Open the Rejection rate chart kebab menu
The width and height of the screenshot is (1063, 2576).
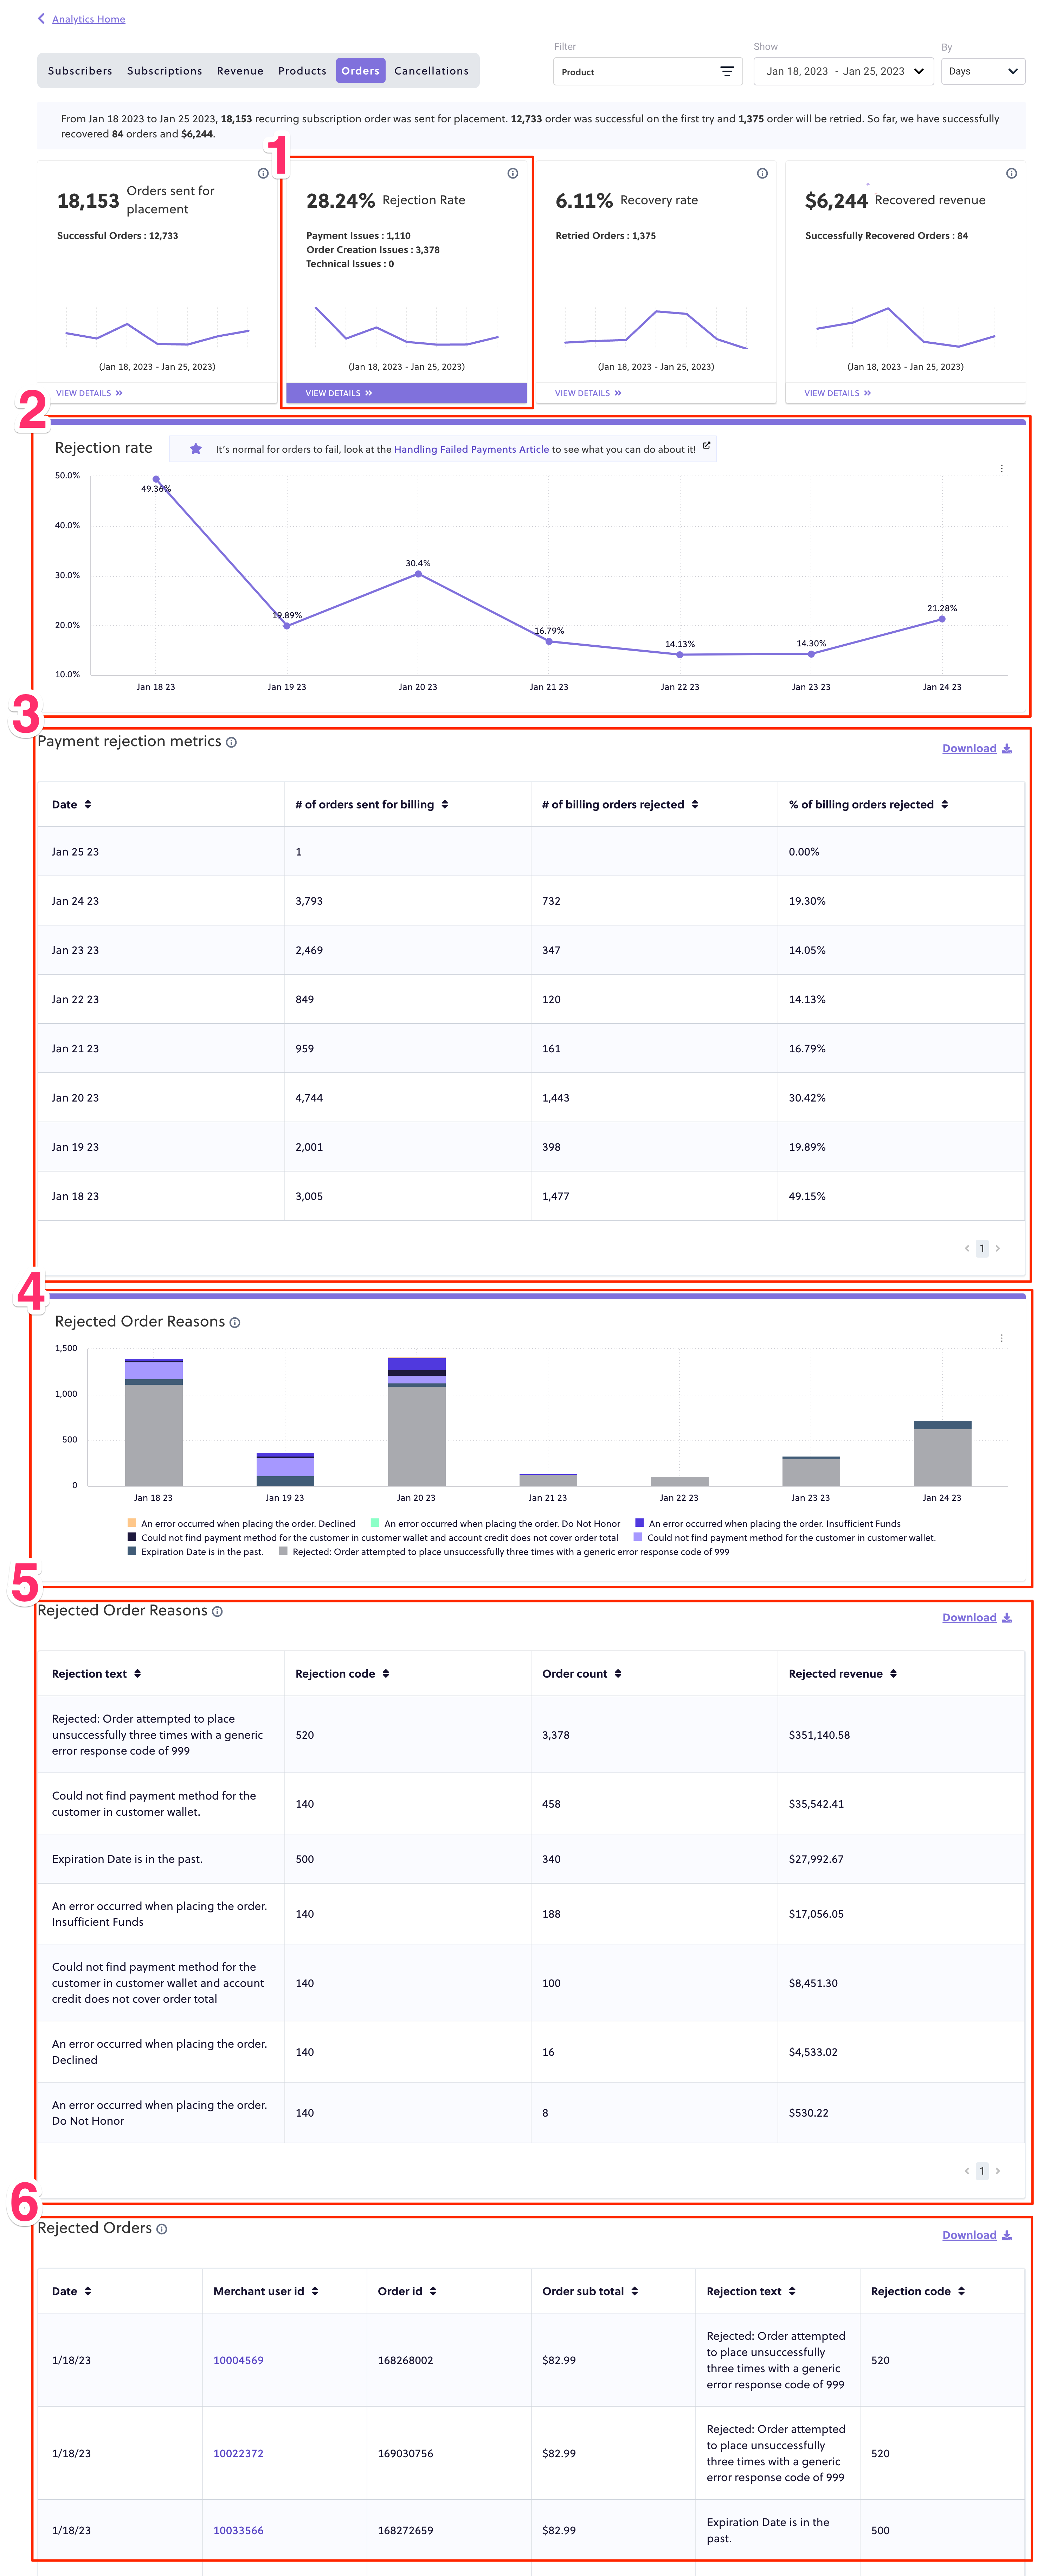point(1002,468)
